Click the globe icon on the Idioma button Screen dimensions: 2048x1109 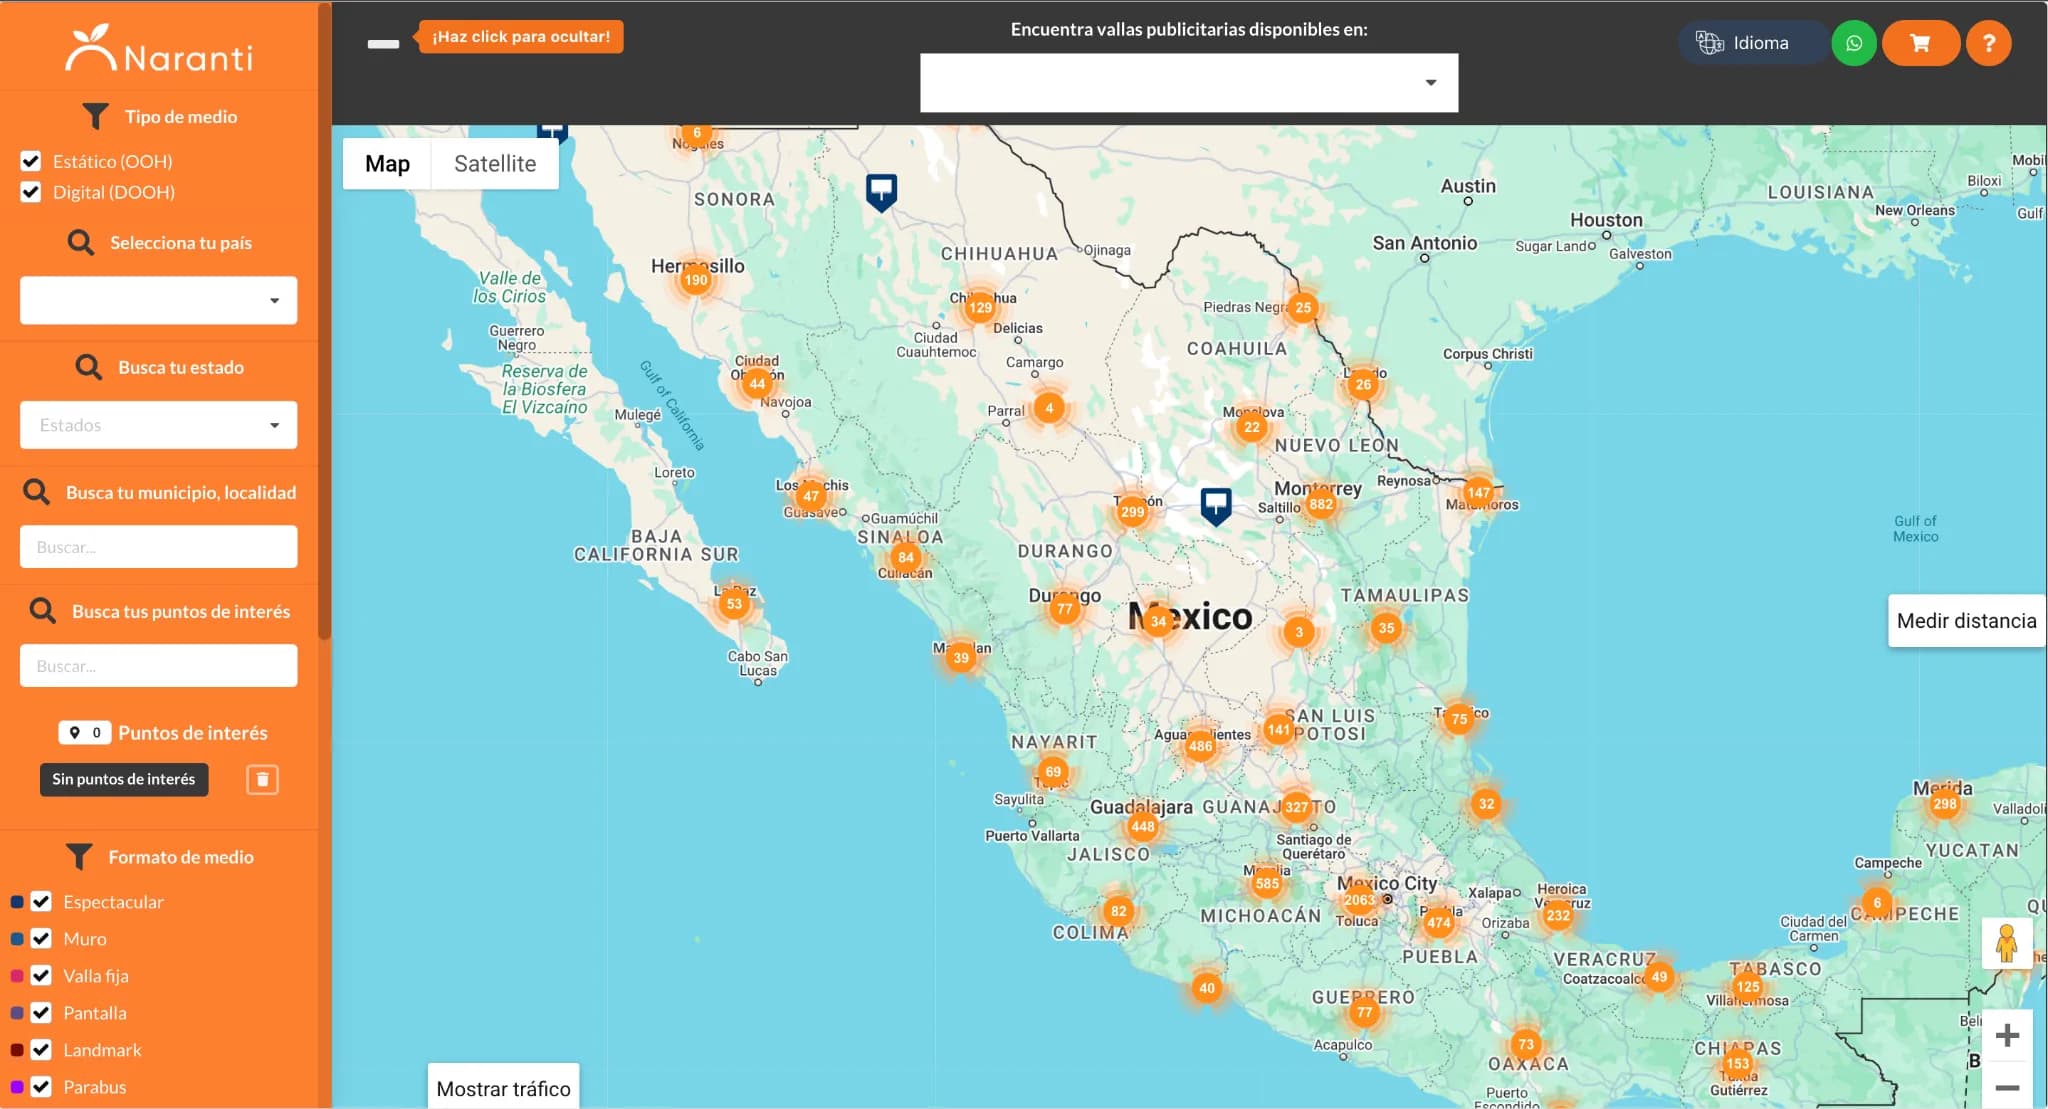1710,42
